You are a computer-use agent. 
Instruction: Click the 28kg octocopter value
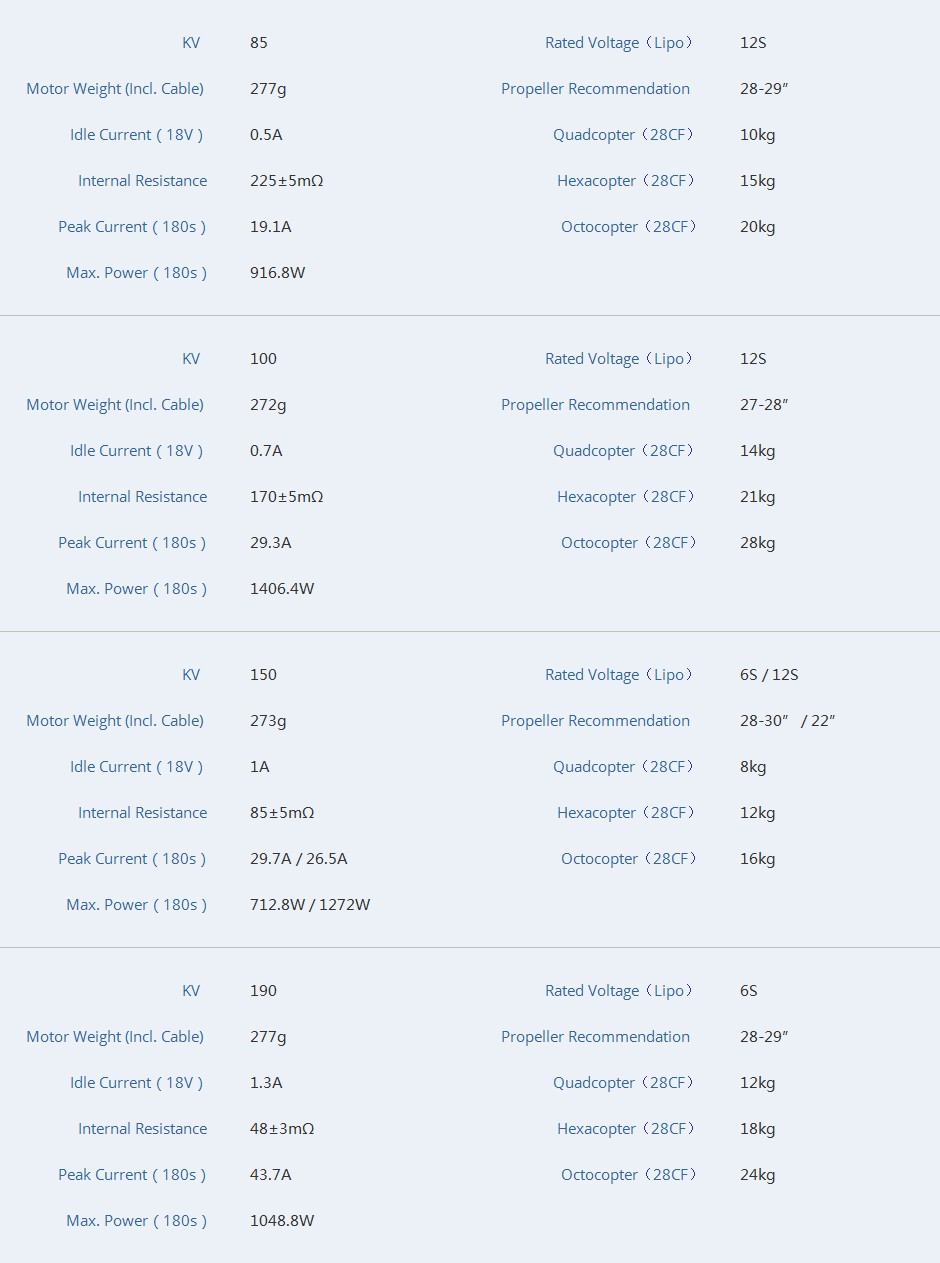pyautogui.click(x=757, y=543)
